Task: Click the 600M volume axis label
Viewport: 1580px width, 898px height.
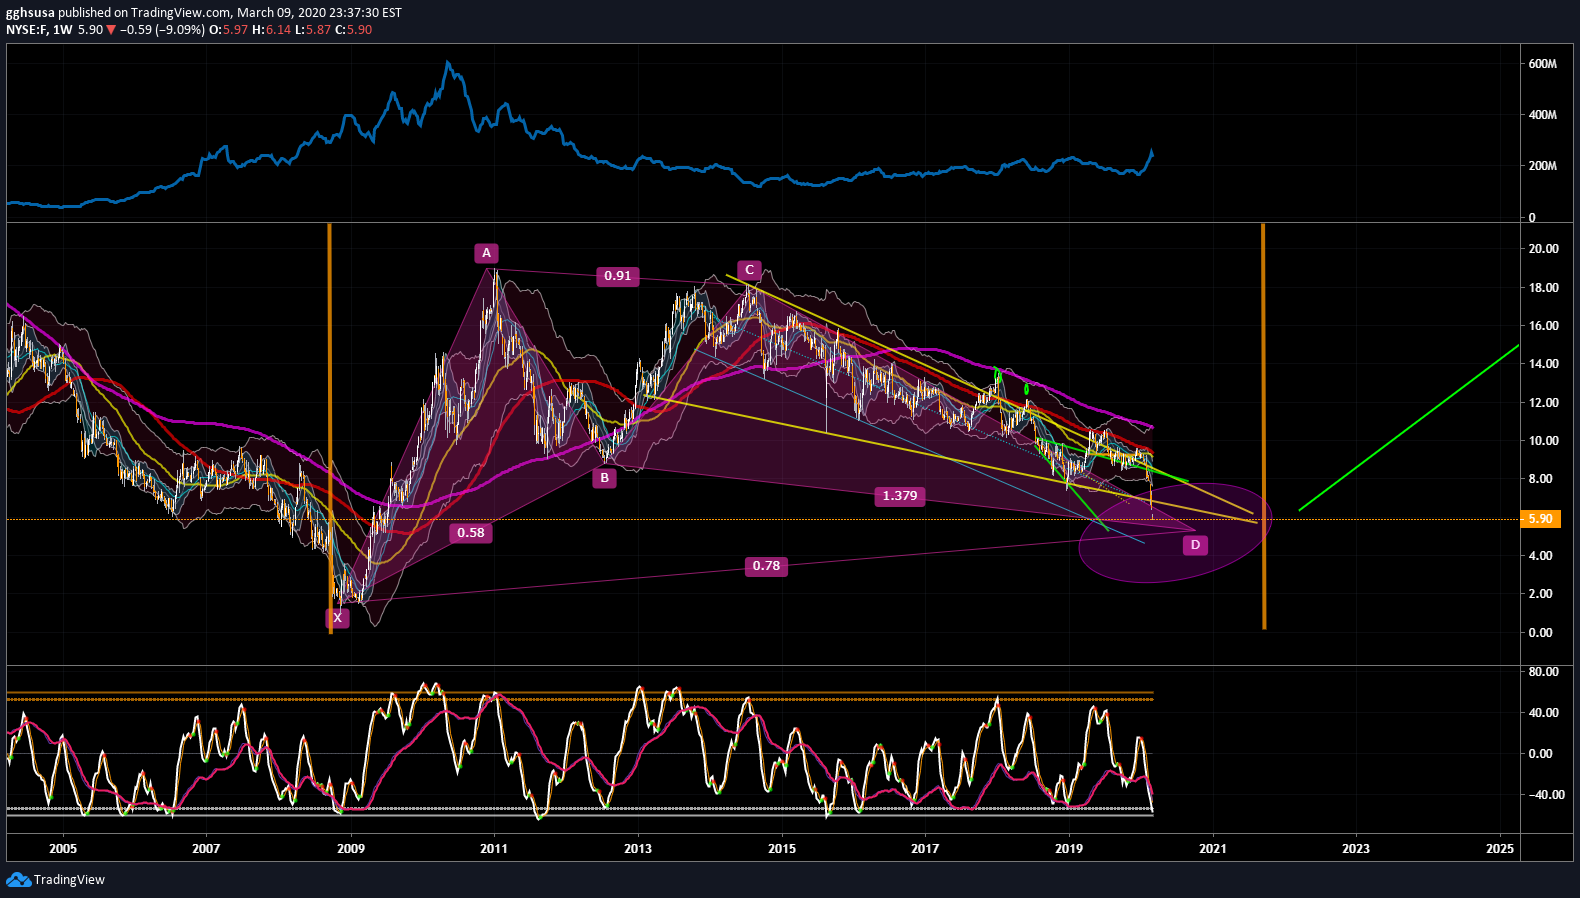Action: click(1543, 64)
